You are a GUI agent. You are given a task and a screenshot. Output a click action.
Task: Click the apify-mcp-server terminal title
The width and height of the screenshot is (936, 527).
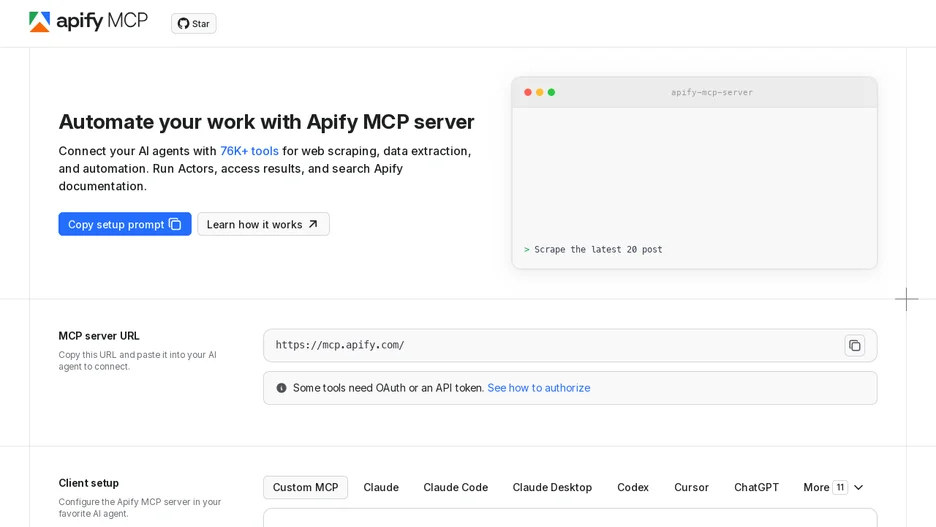click(712, 93)
